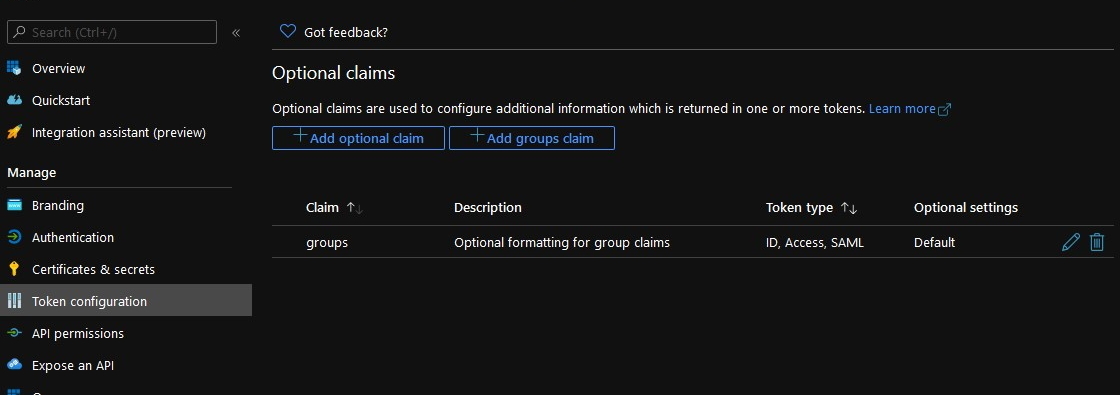Click the Quickstart cloud icon
This screenshot has height=395, width=1120.
click(14, 101)
